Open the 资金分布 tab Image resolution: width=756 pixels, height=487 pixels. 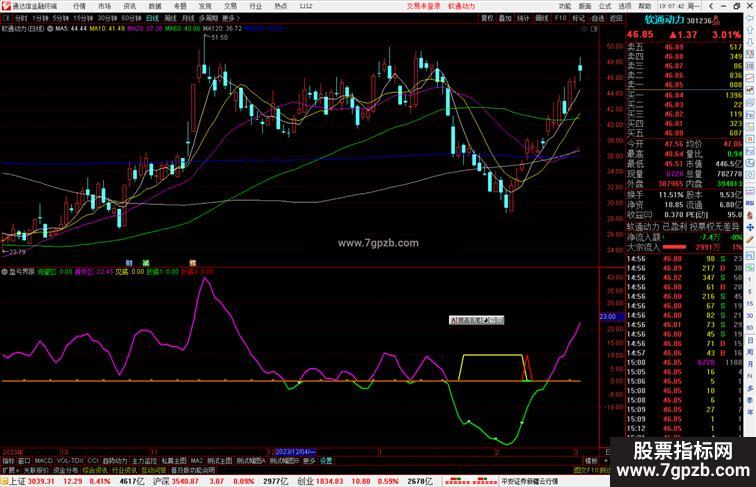(x=66, y=470)
